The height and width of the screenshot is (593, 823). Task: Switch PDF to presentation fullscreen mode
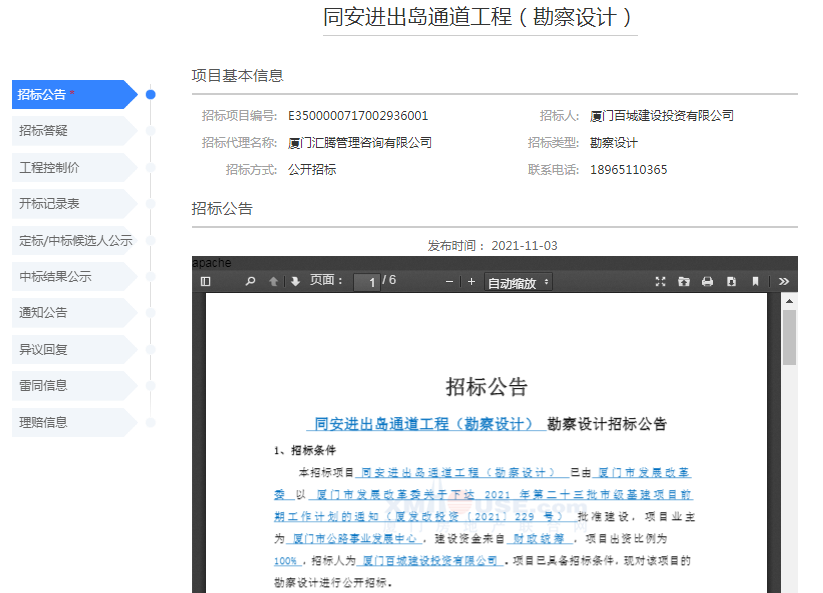pos(660,282)
